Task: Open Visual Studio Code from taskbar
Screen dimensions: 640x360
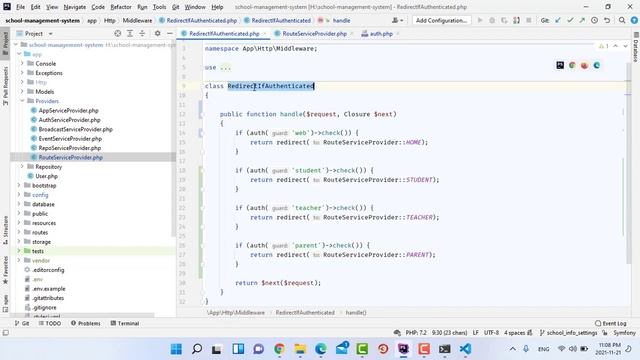Action: click(x=466, y=349)
